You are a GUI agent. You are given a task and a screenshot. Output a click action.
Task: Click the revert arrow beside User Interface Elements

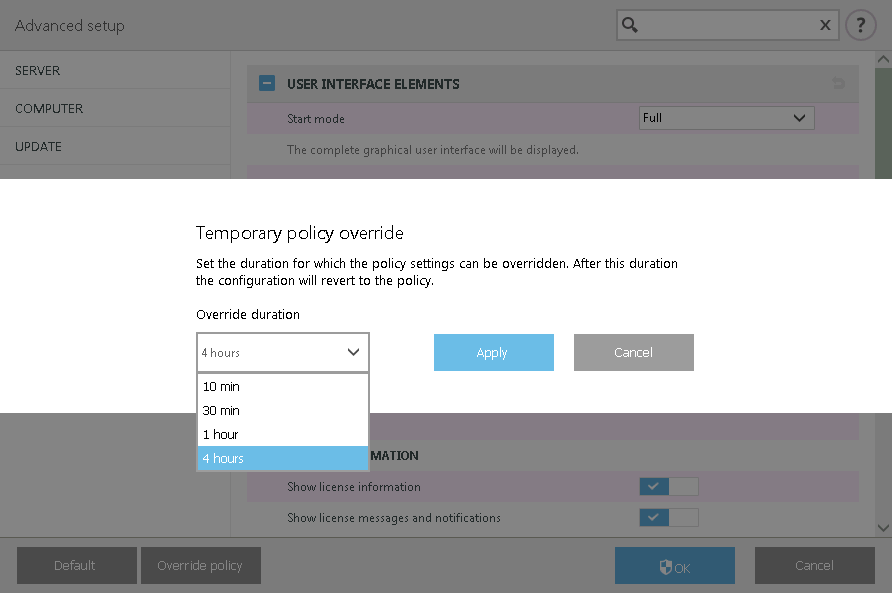838,84
